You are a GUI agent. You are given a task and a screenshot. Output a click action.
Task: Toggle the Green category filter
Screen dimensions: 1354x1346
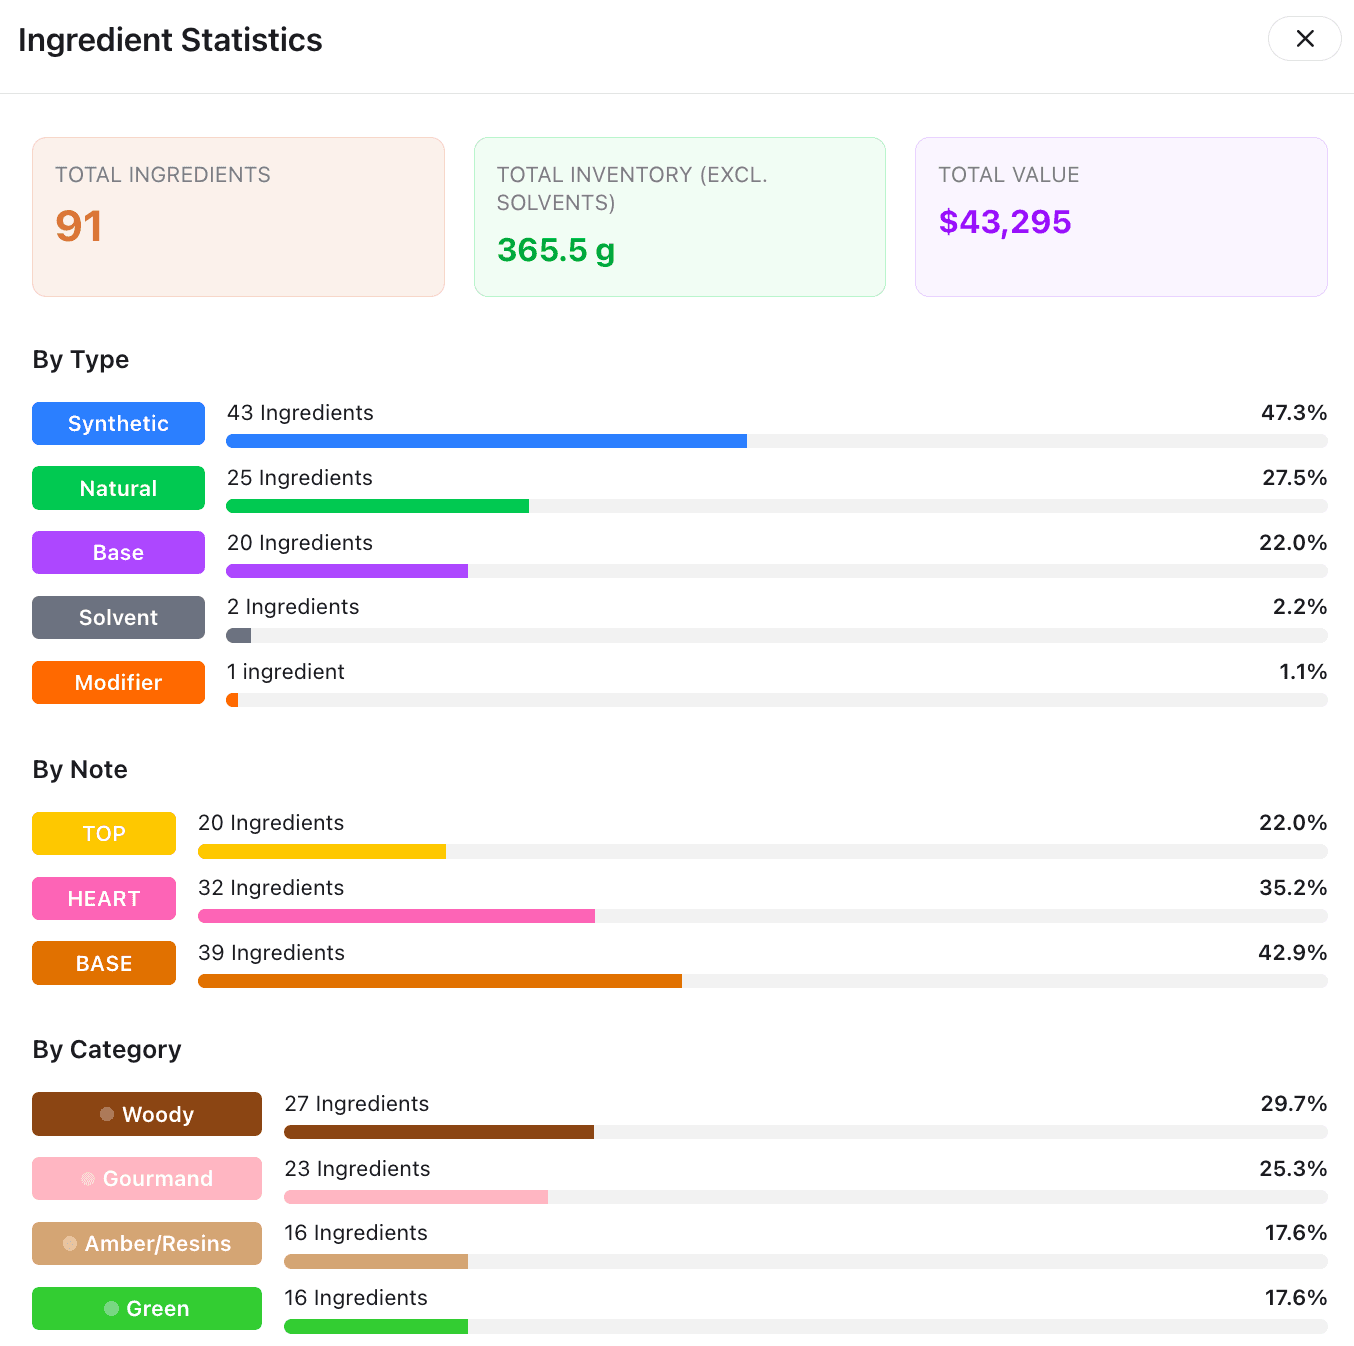click(x=146, y=1308)
